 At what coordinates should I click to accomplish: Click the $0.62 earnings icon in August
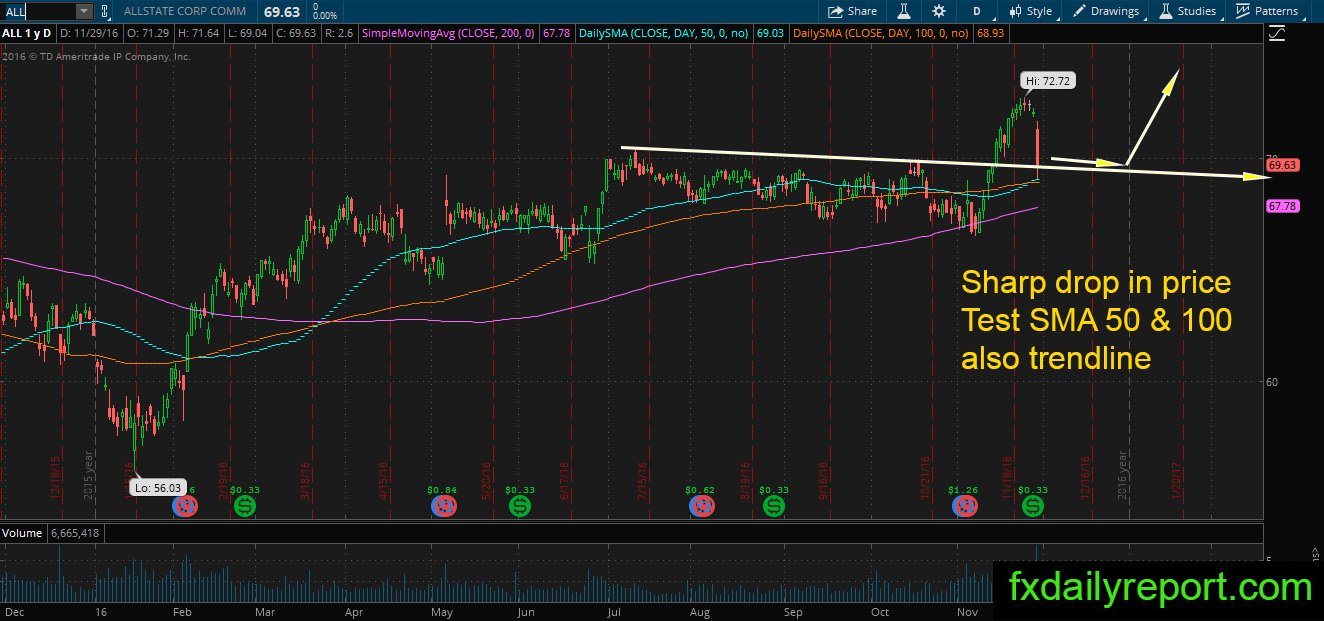click(x=702, y=506)
